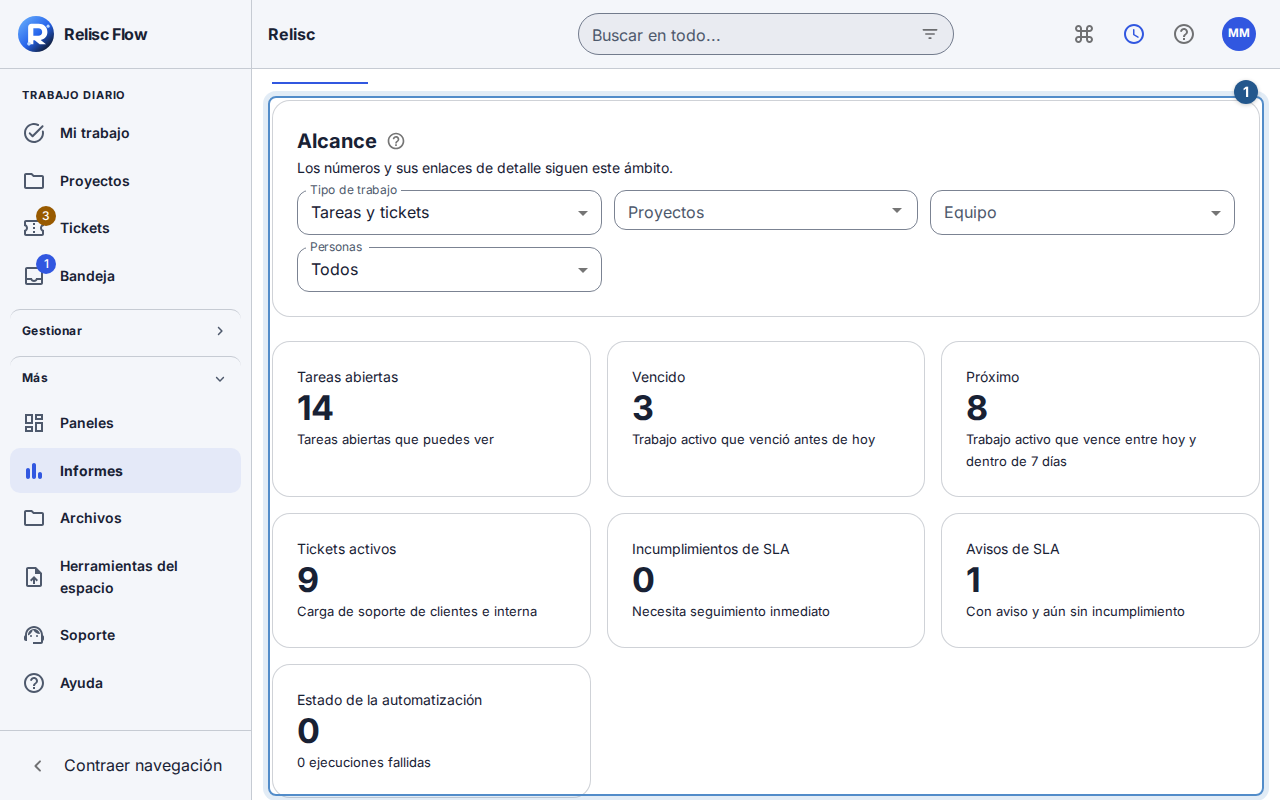
Task: Click the help icon in top bar
Action: [x=1184, y=34]
